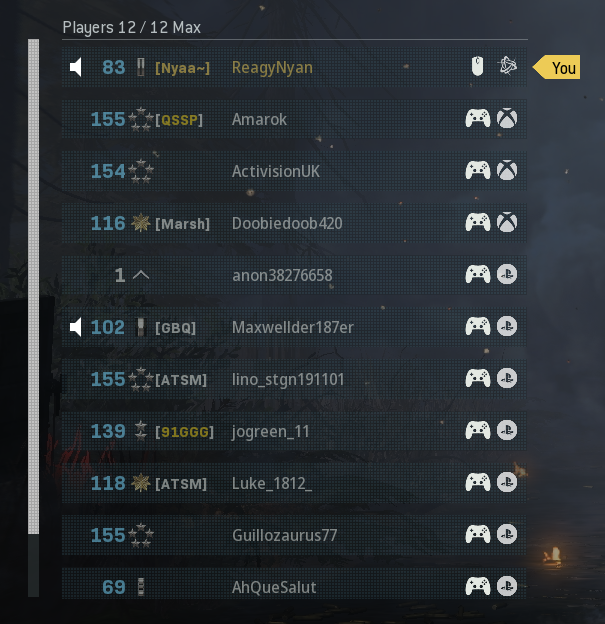Viewport: 605px width, 624px height.
Task: Click the Xbox icon on Doobiedoob420 row
Action: [507, 222]
